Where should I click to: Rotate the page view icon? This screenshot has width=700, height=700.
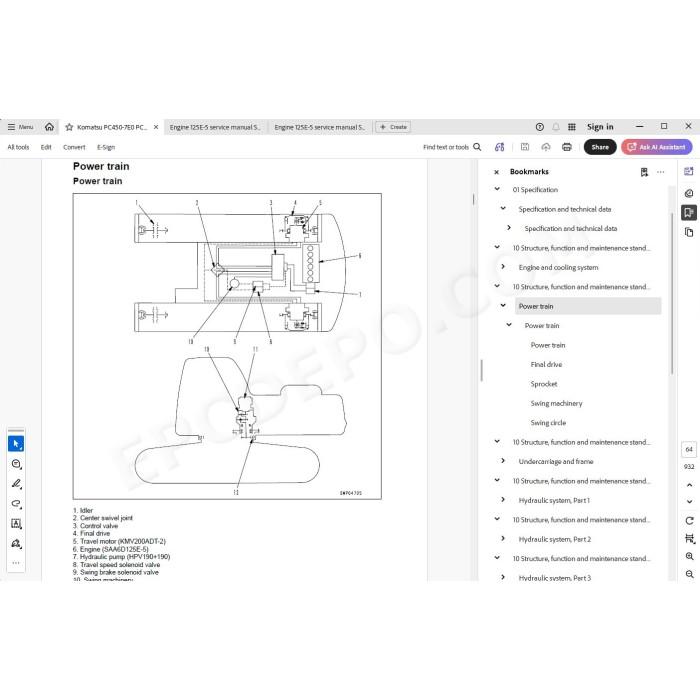[x=689, y=521]
